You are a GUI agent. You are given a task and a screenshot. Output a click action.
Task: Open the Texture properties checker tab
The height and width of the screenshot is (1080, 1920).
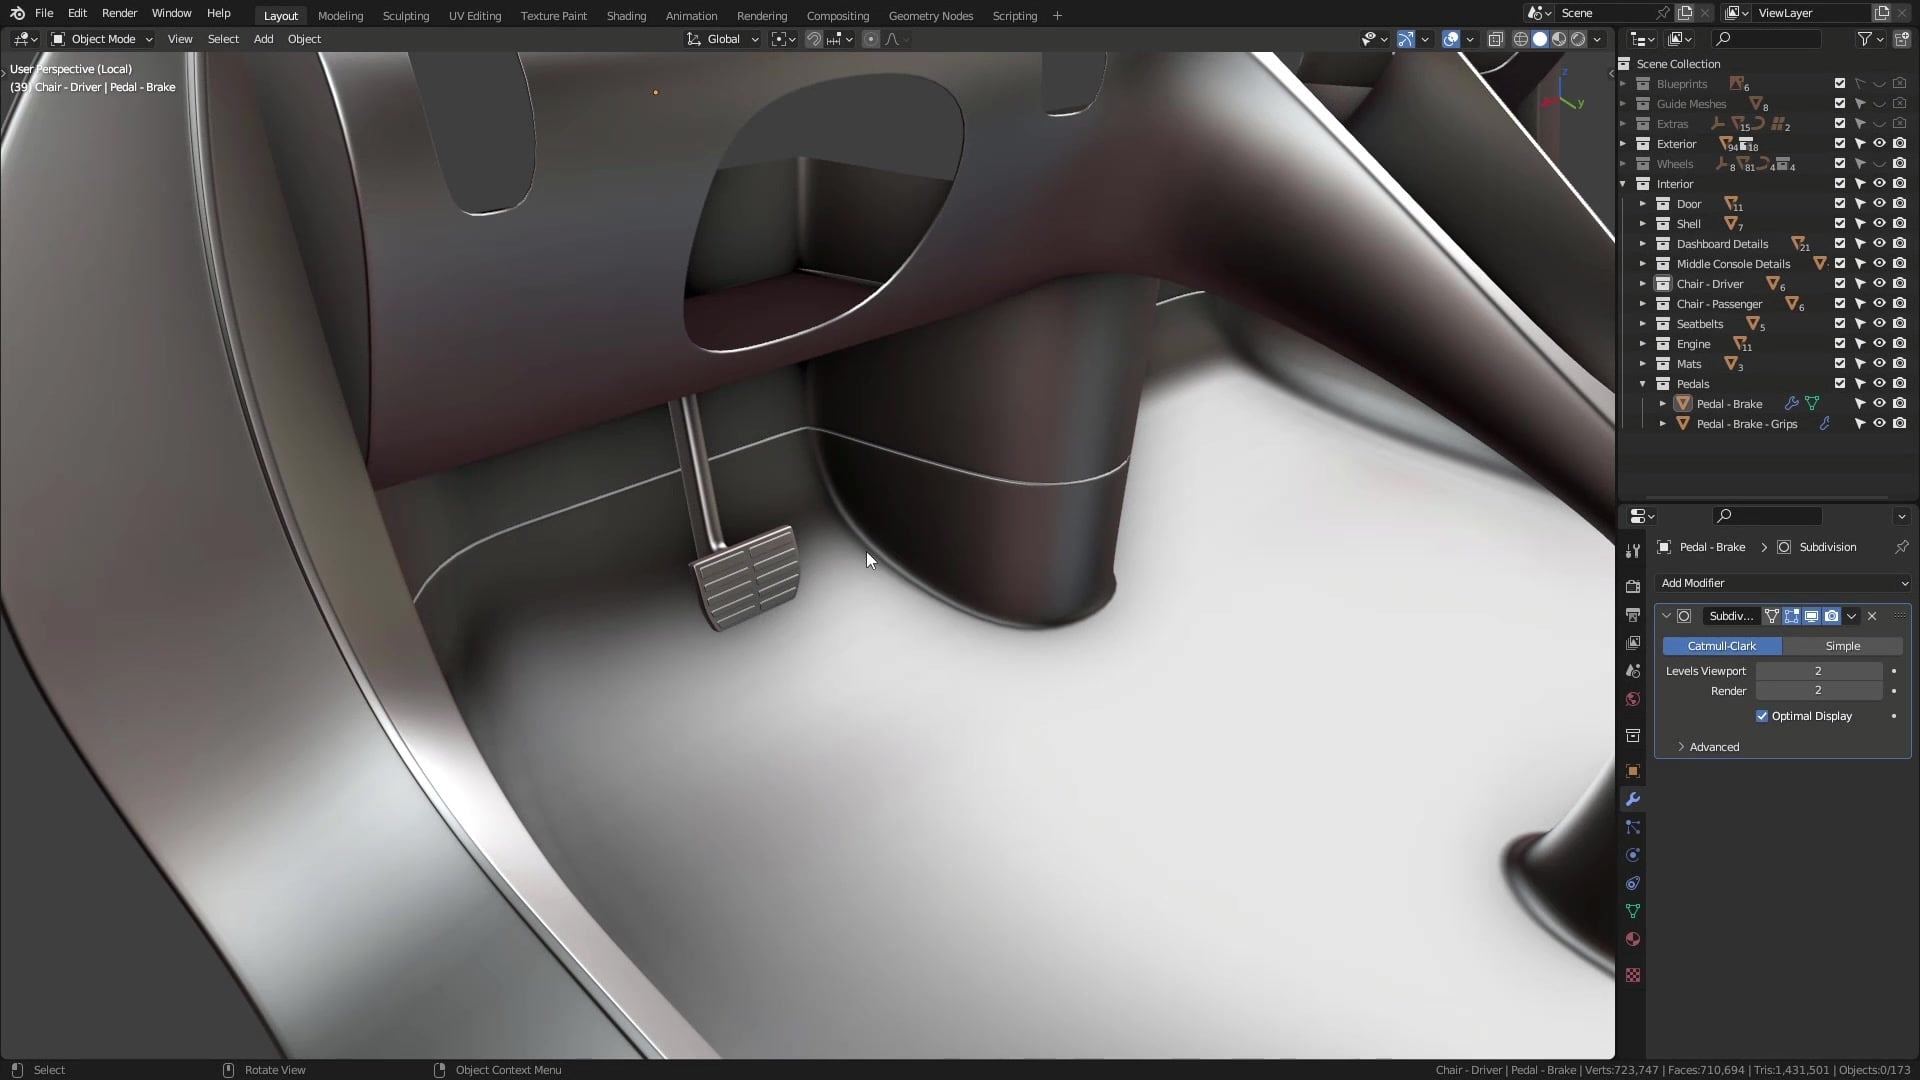pyautogui.click(x=1633, y=975)
